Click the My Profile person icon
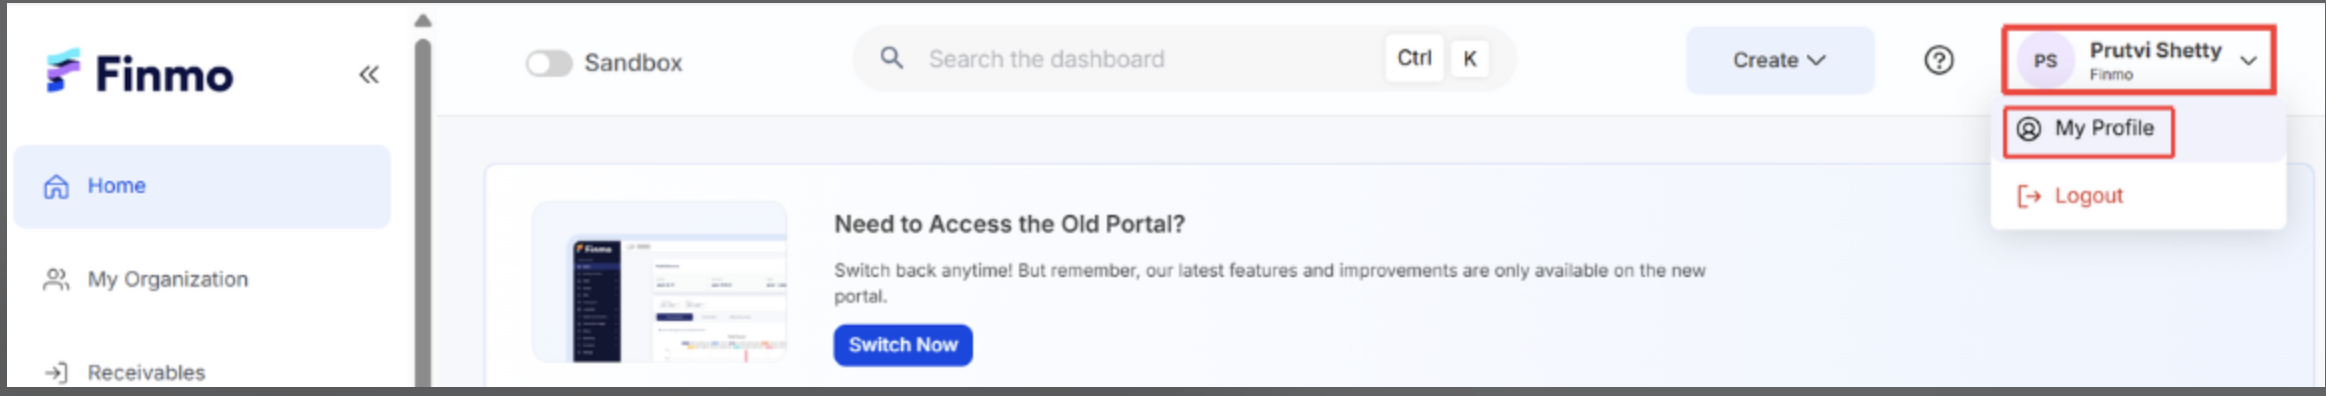2326x396 pixels. point(2029,129)
